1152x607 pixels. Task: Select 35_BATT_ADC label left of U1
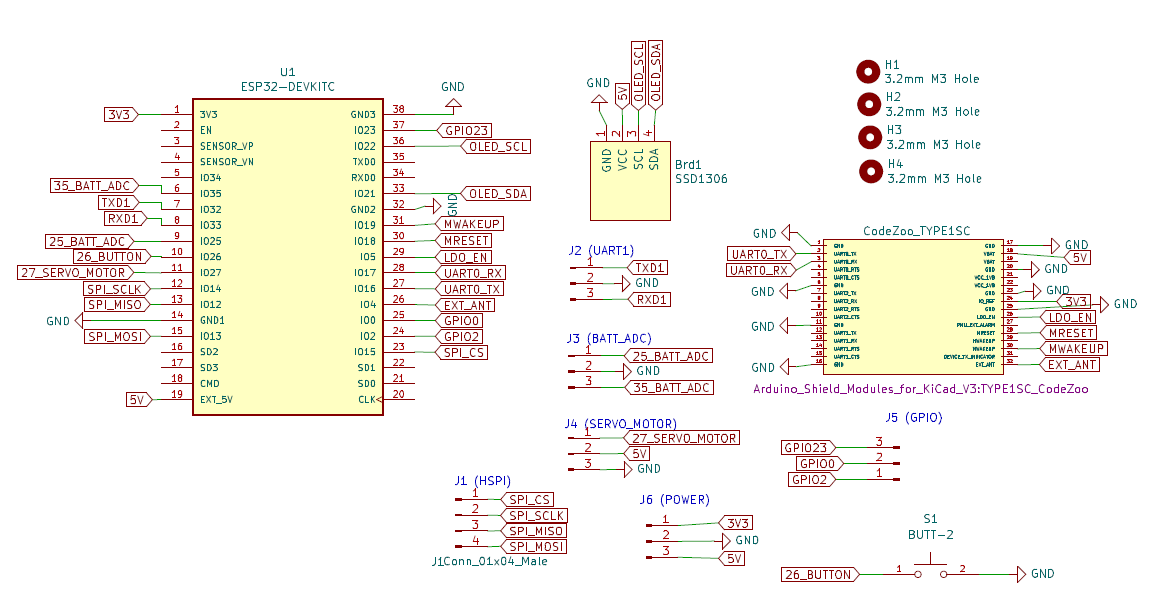95,186
